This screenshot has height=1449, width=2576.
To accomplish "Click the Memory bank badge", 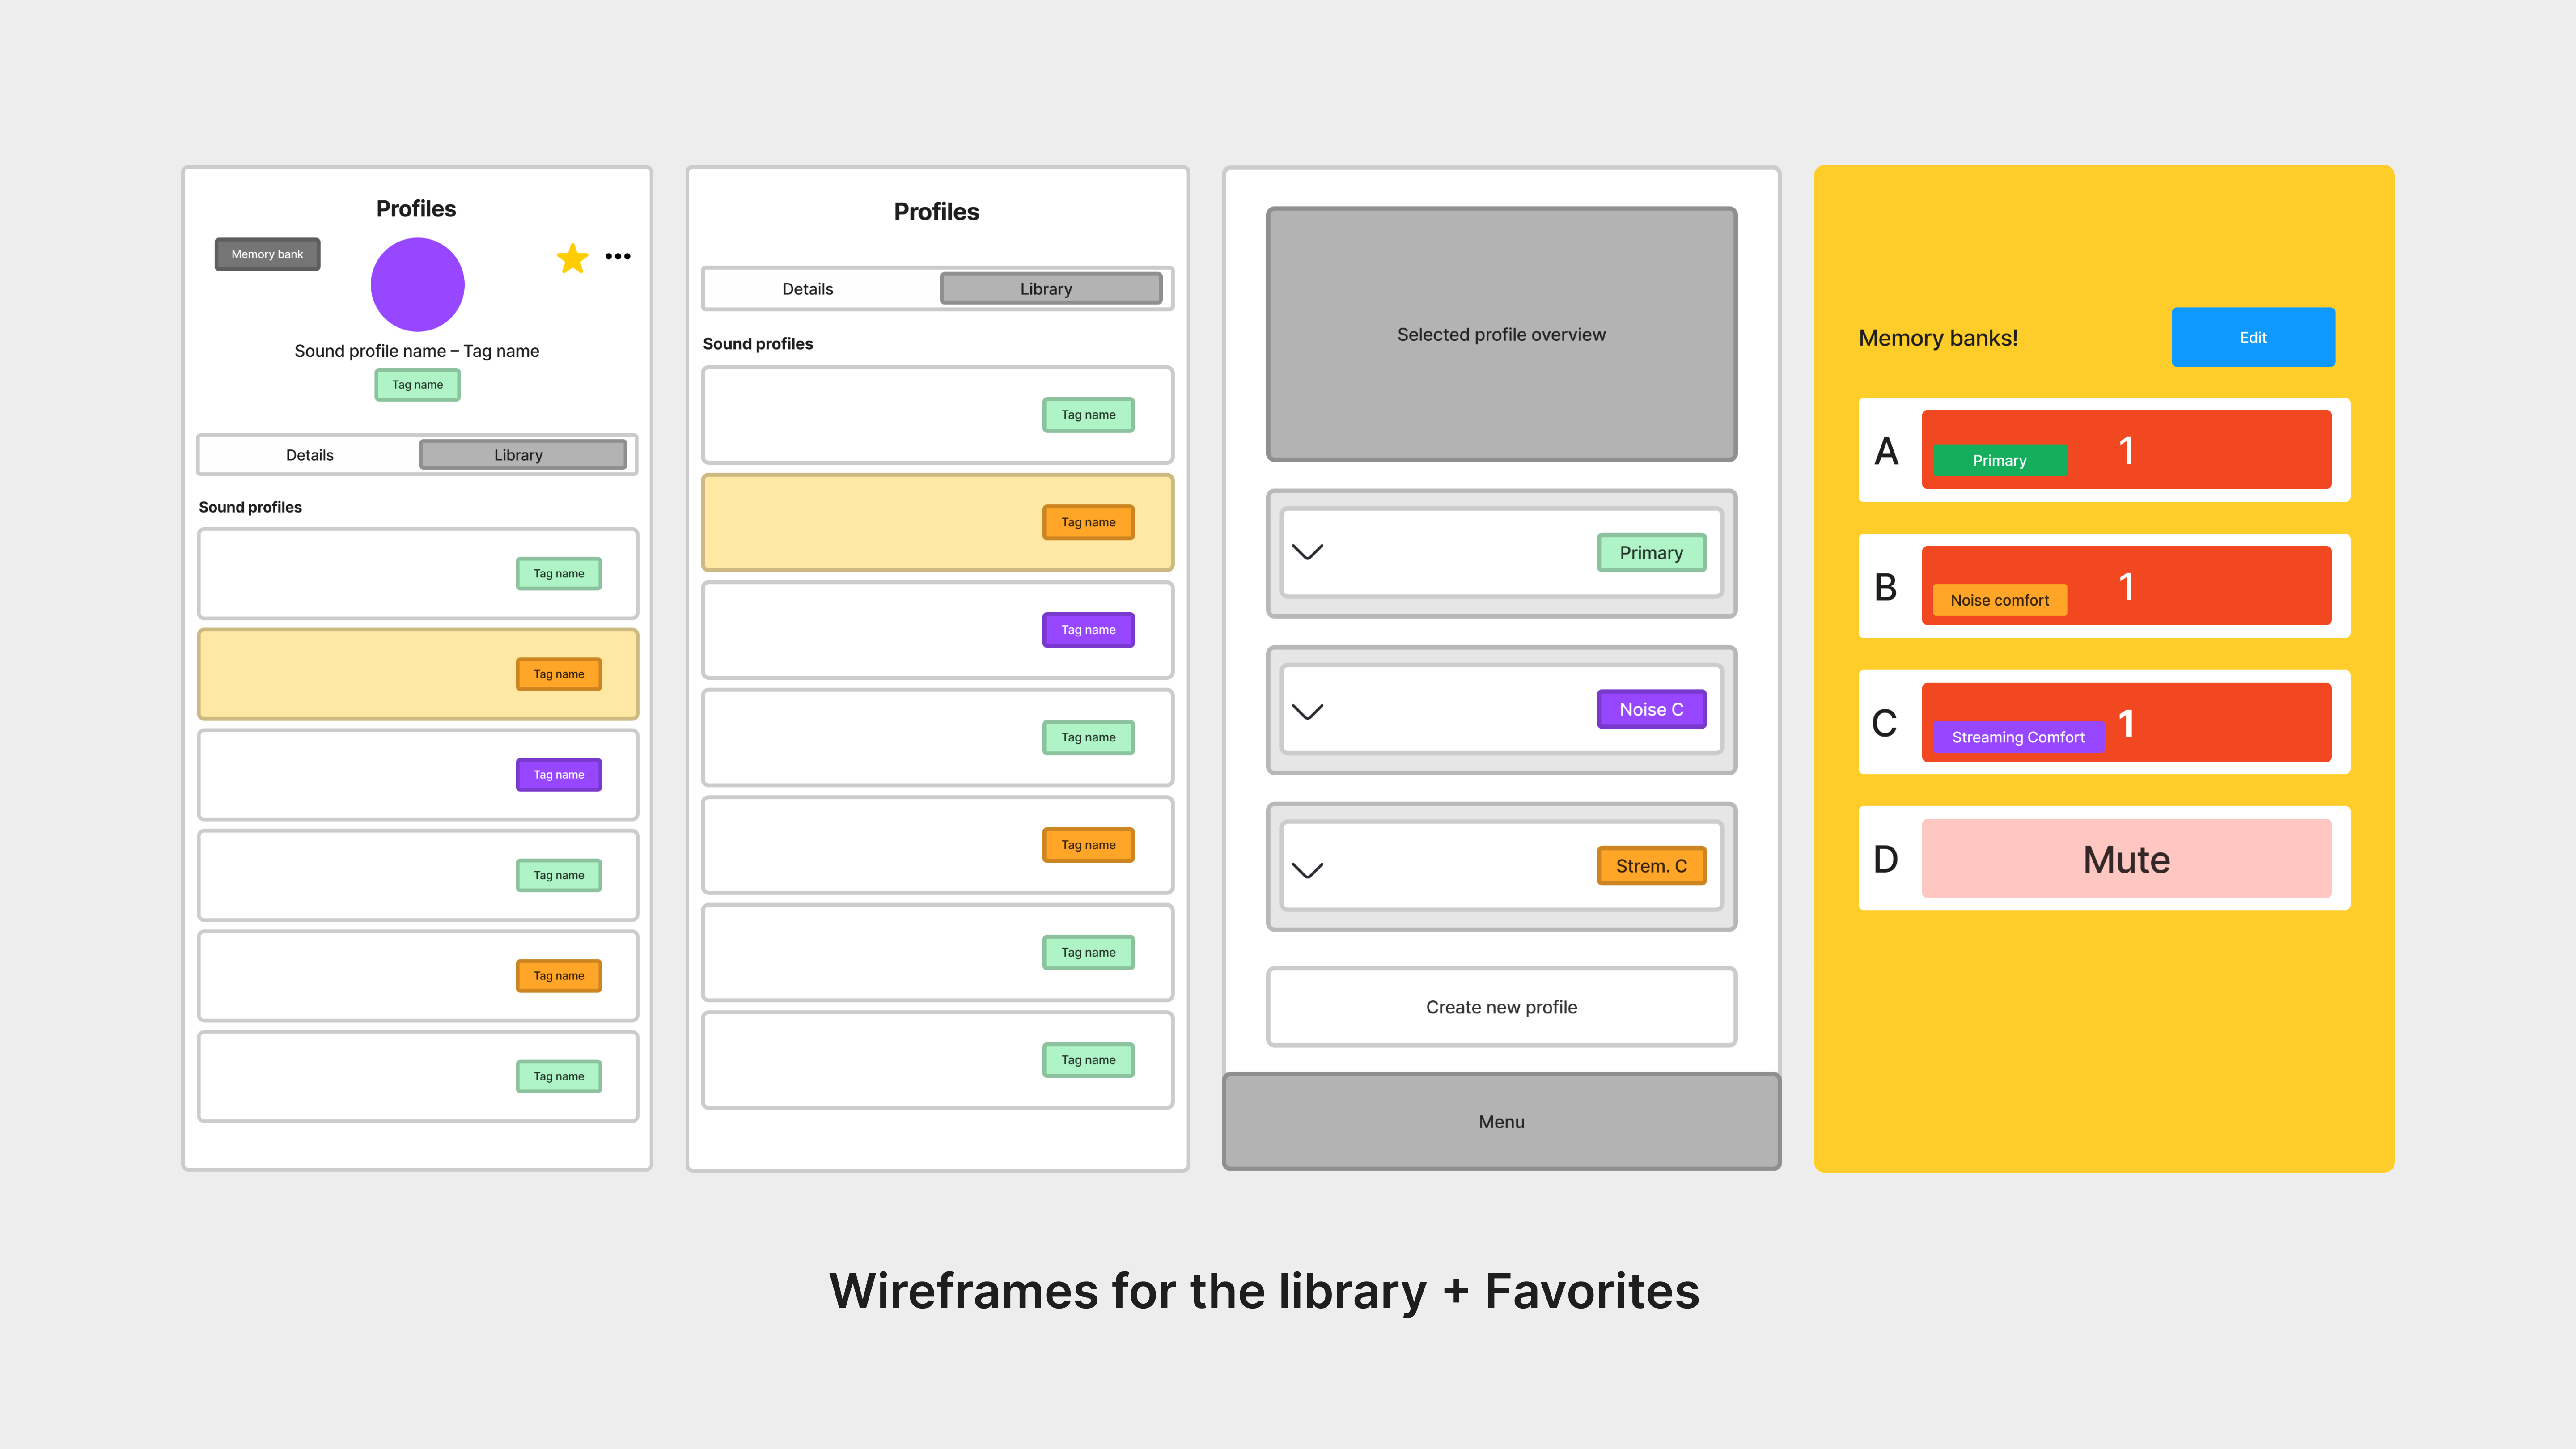I will [x=267, y=254].
